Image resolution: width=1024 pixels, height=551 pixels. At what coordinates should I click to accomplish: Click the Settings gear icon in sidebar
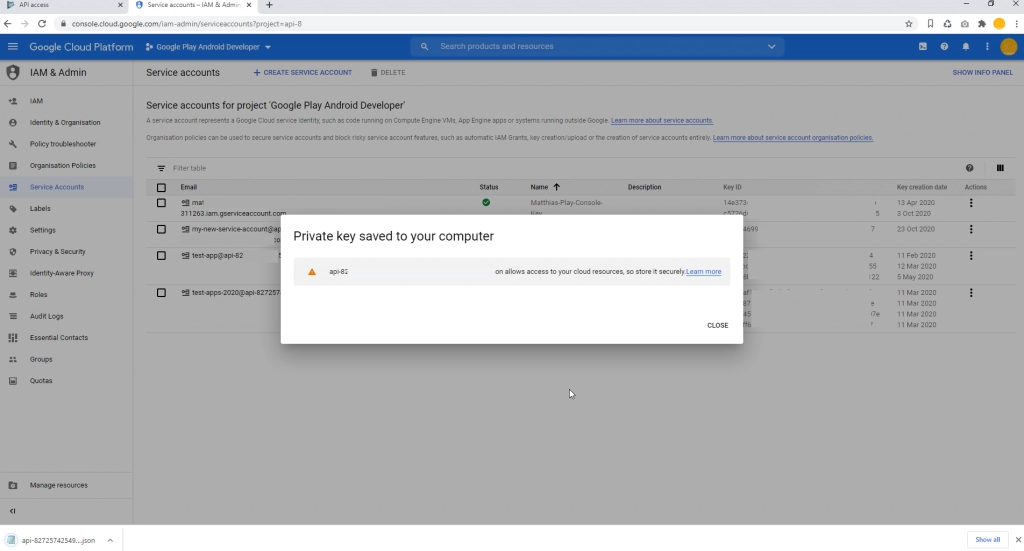coord(12,230)
